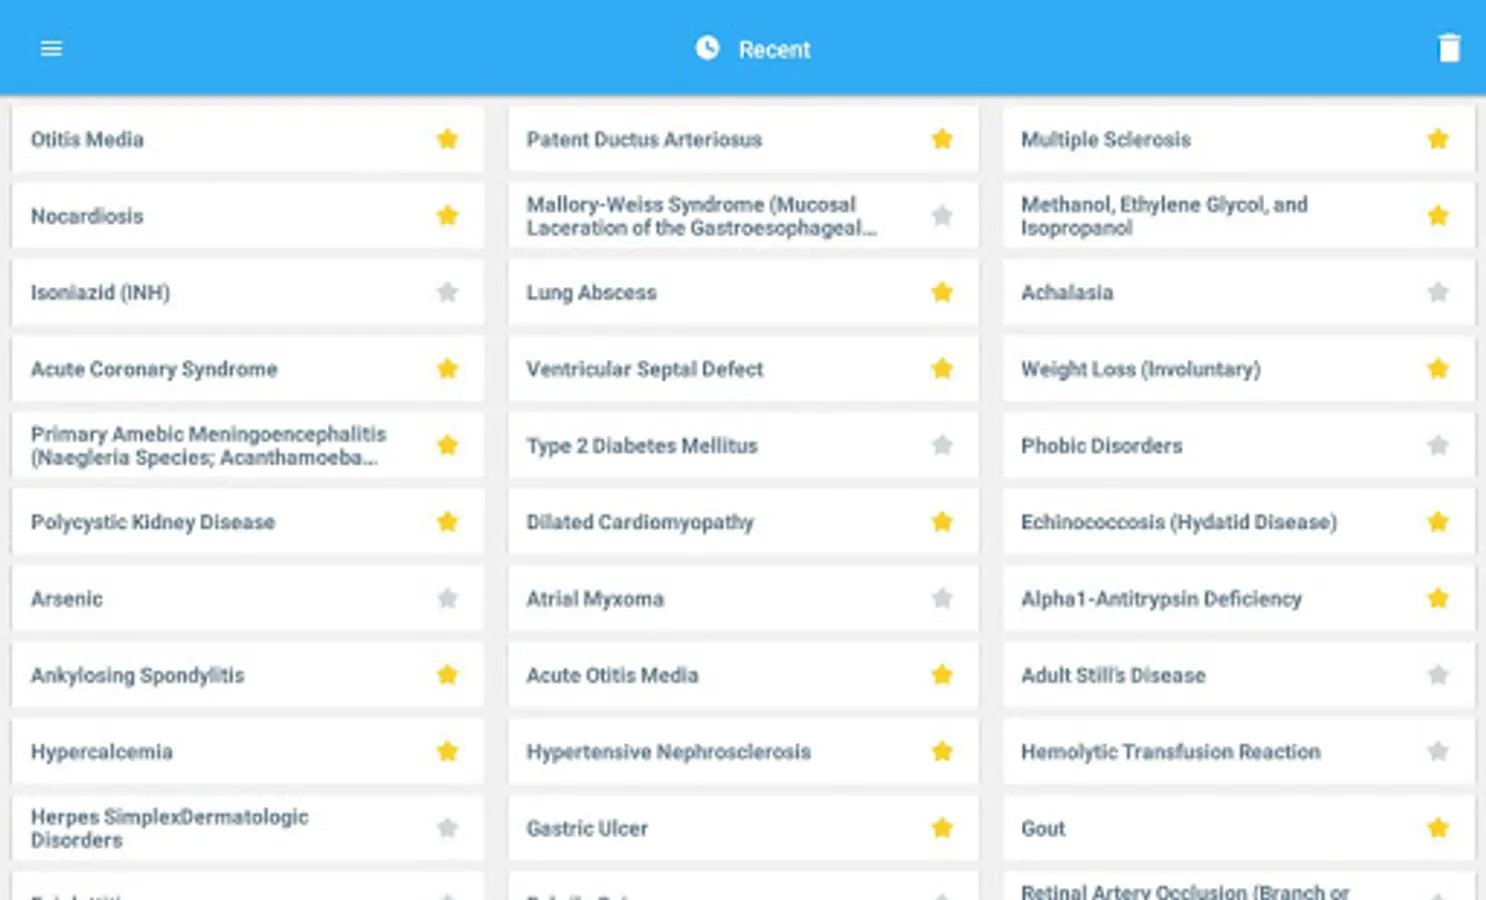1486x900 pixels.
Task: Star the Mallory-Weiss Syndrome entry
Action: (942, 216)
